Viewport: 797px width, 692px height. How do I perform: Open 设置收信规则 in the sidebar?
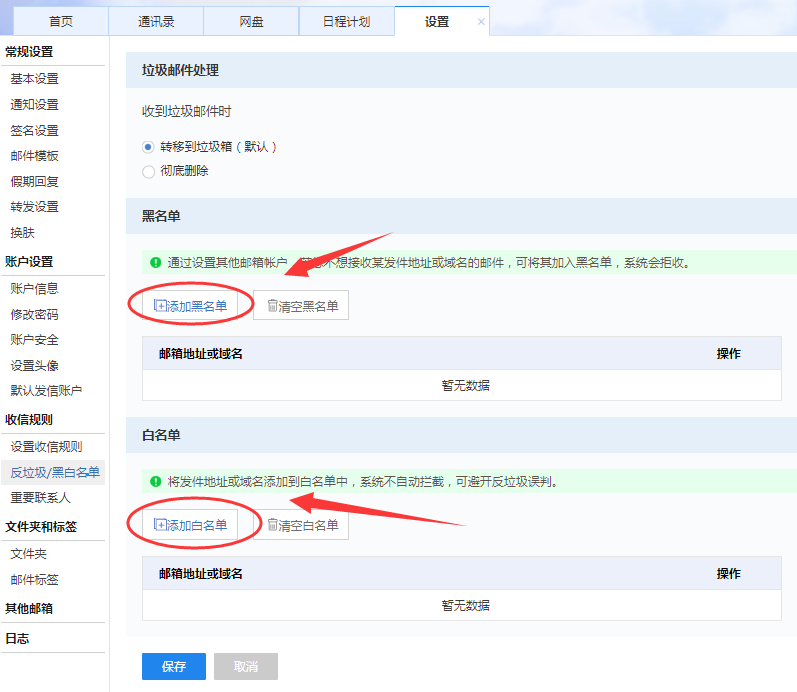[x=46, y=446]
